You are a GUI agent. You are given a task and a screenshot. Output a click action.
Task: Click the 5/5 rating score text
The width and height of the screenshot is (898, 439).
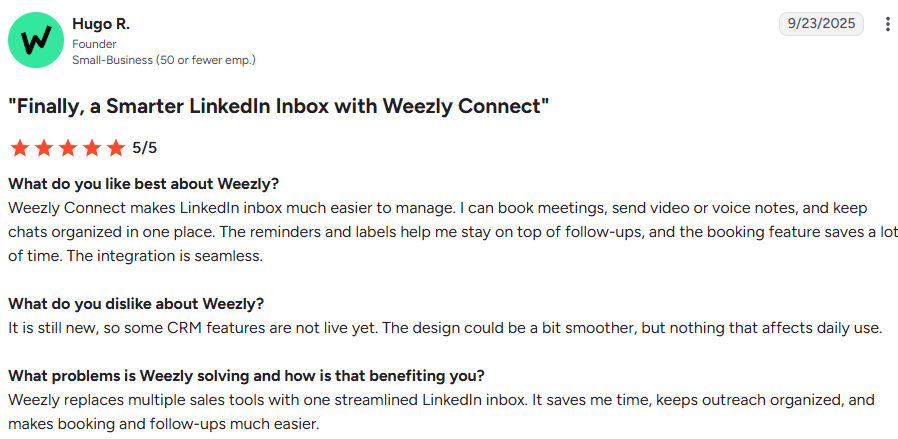[x=144, y=148]
